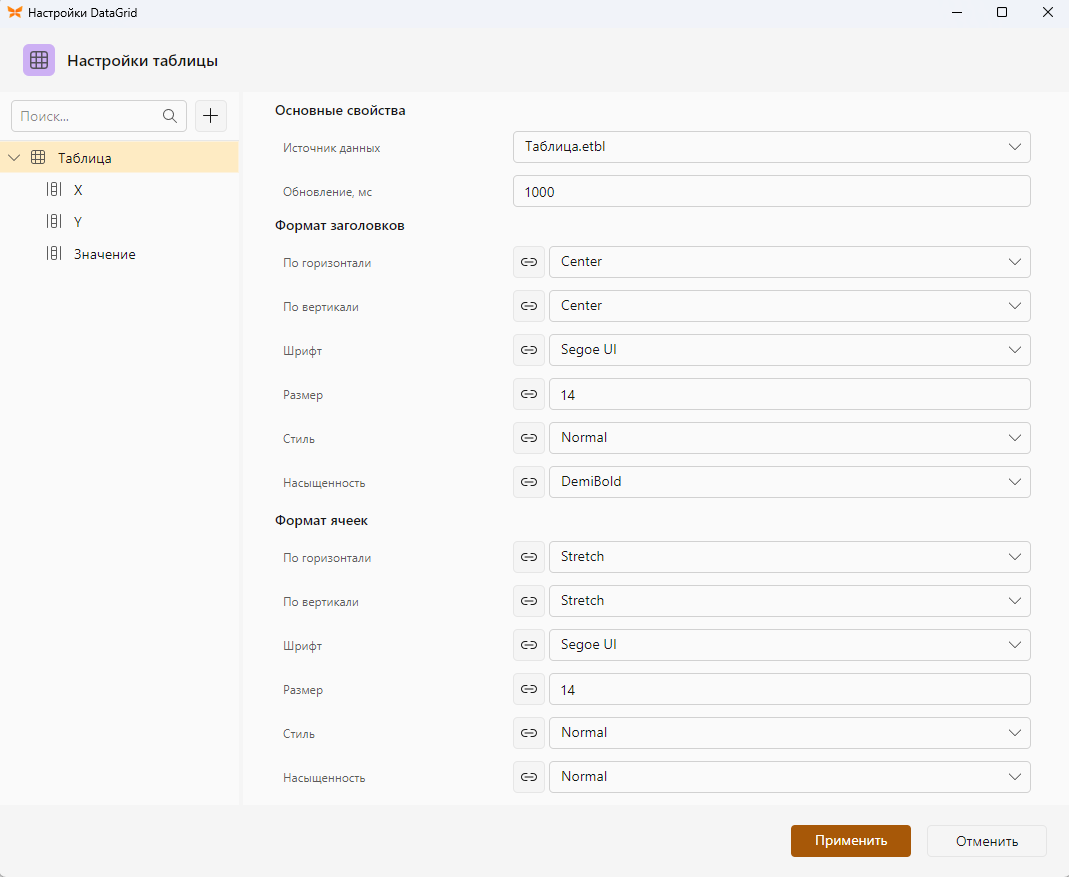This screenshot has height=877, width=1069.
Task: Open header По горизонтали Center dropdown
Action: pyautogui.click(x=789, y=262)
